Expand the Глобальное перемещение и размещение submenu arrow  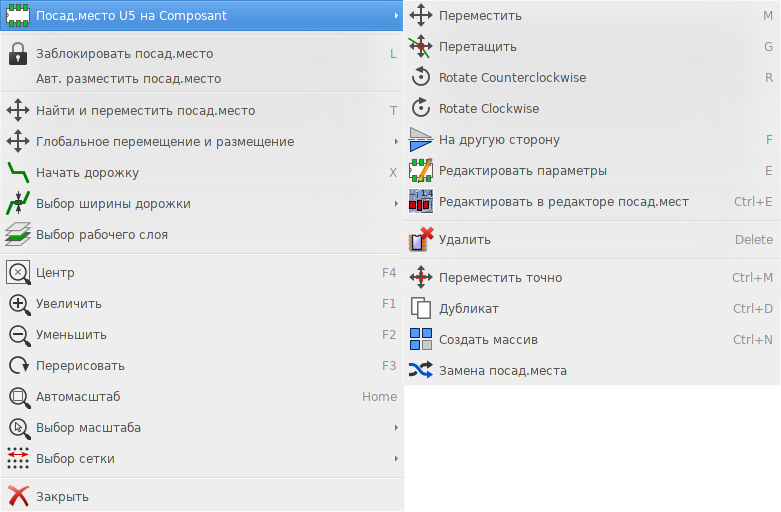tap(396, 141)
